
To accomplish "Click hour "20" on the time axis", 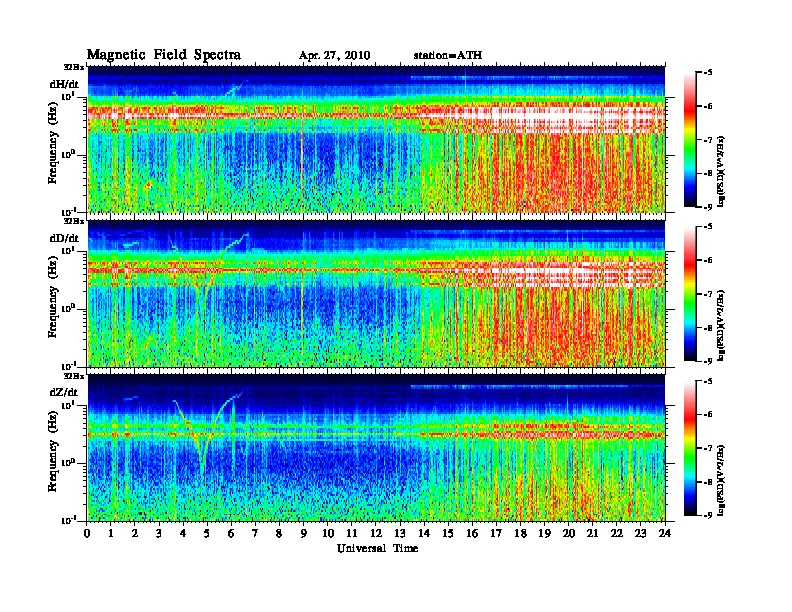I will [569, 533].
